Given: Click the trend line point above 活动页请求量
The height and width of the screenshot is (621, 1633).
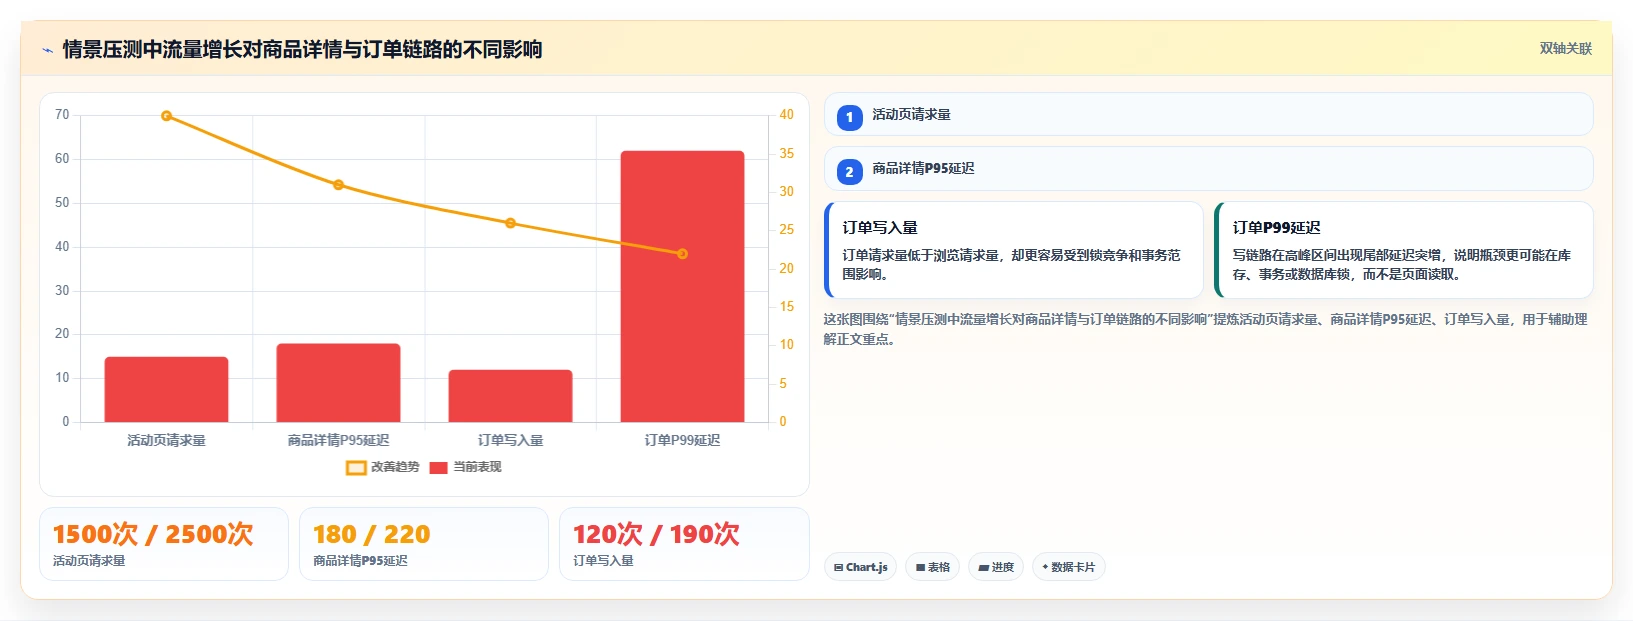Looking at the screenshot, I should click(166, 116).
